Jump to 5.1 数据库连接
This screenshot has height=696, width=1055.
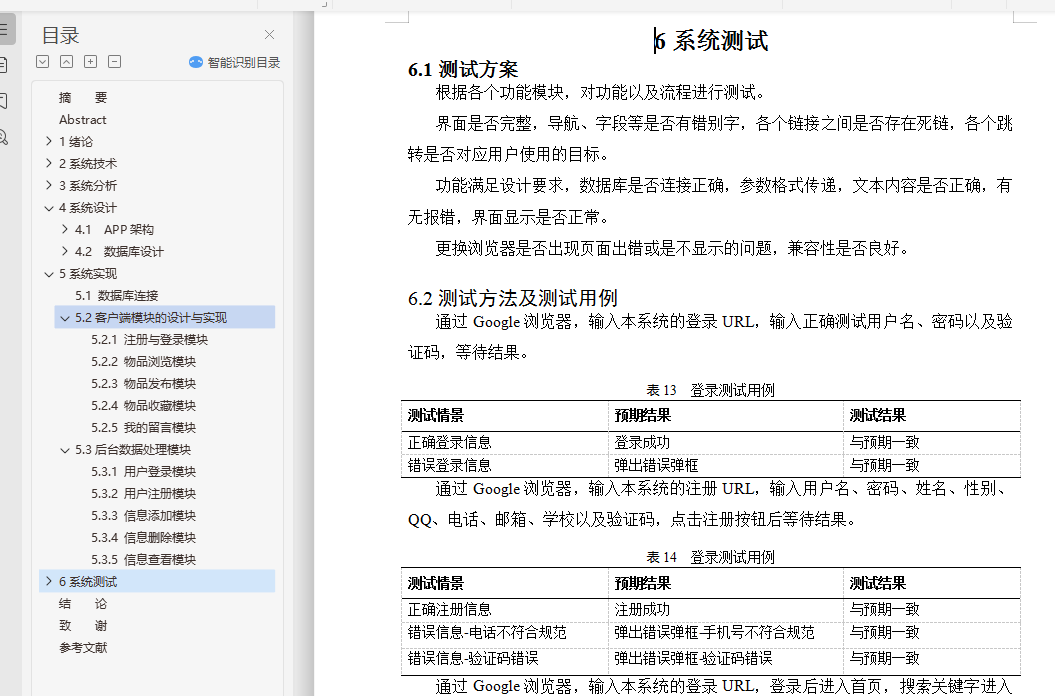pyautogui.click(x=116, y=295)
